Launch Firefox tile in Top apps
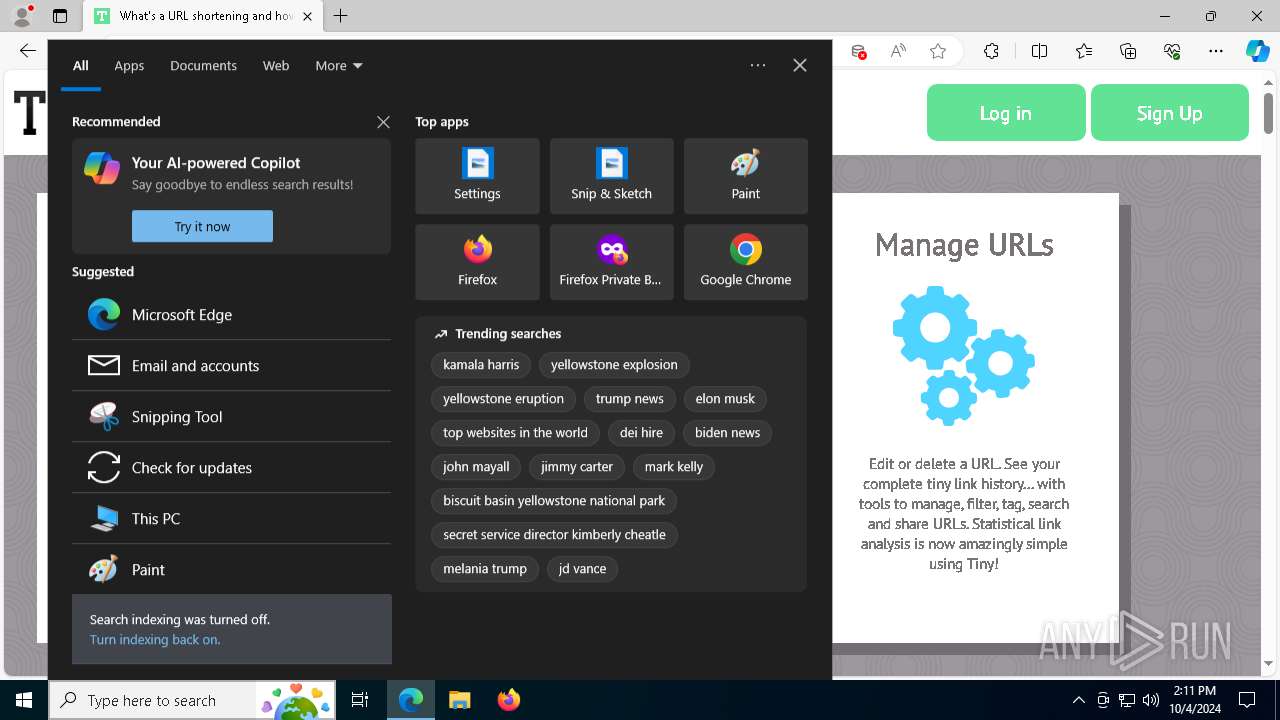The image size is (1280, 720). 477,262
